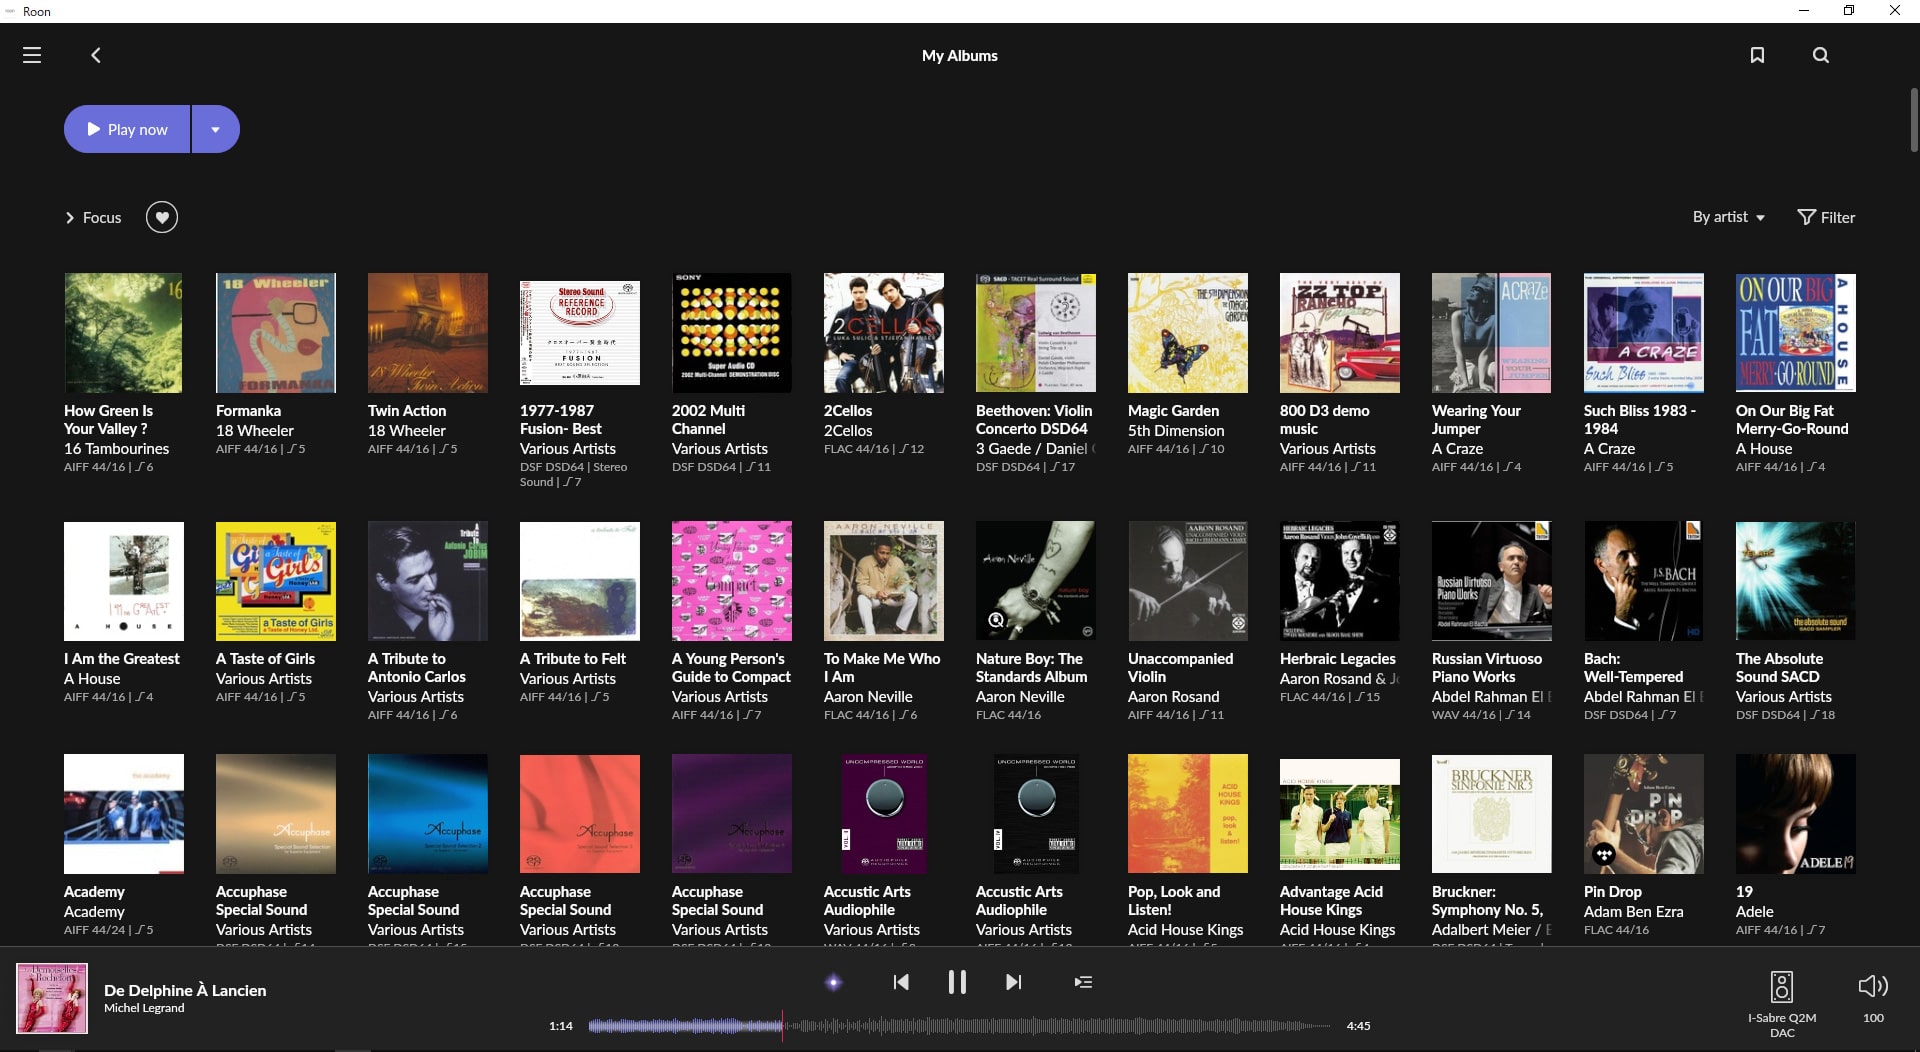Image resolution: width=1920 pixels, height=1052 pixels.
Task: Click artist name 18 Wheeler under Formanka
Action: coord(255,430)
